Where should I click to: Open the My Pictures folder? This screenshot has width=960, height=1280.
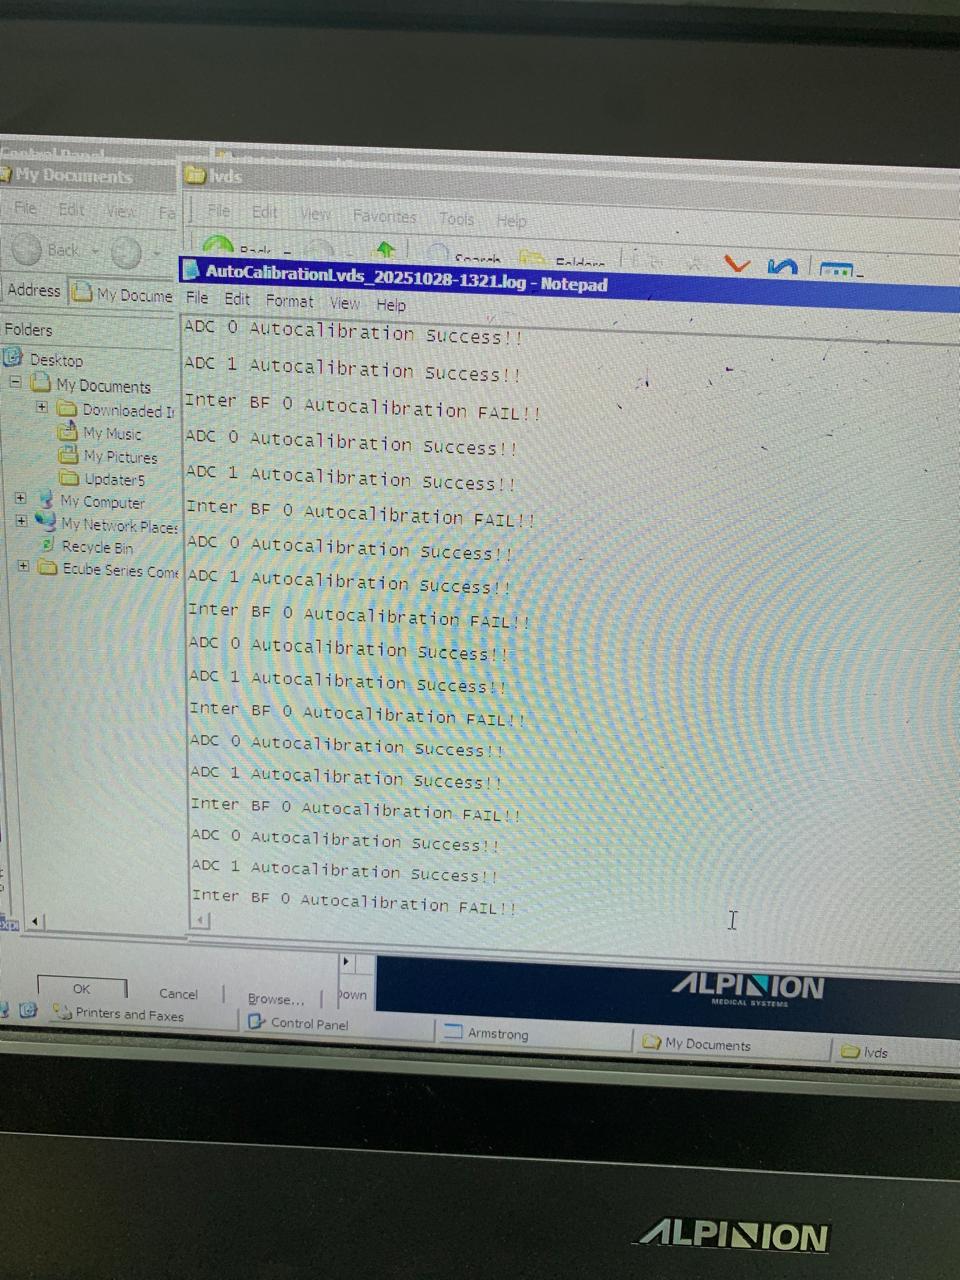pyautogui.click(x=119, y=457)
